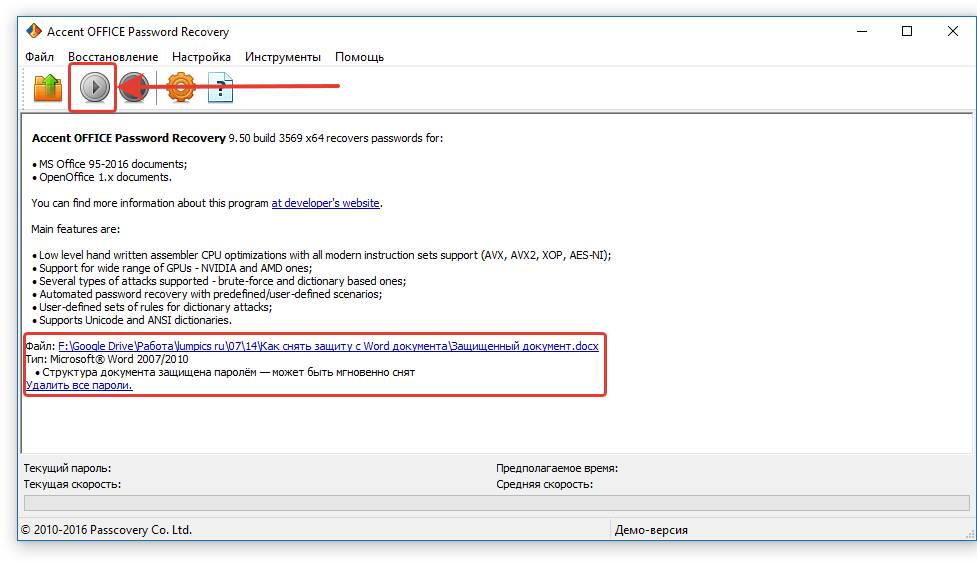Image resolution: width=977 pixels, height=563 pixels.
Task: Follow the 'at developer's website' link
Action: click(x=325, y=203)
